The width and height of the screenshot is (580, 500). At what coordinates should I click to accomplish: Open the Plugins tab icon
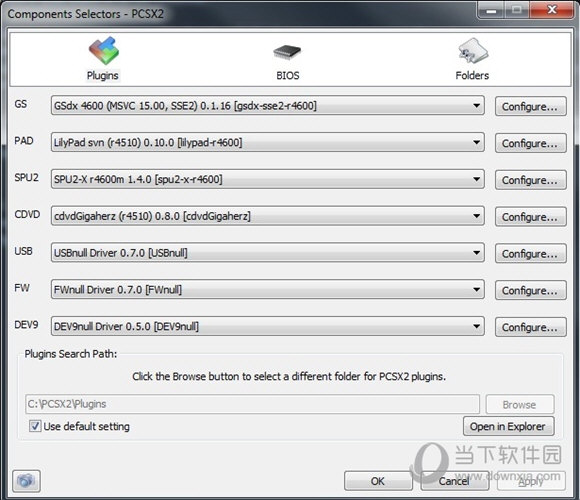pos(104,51)
